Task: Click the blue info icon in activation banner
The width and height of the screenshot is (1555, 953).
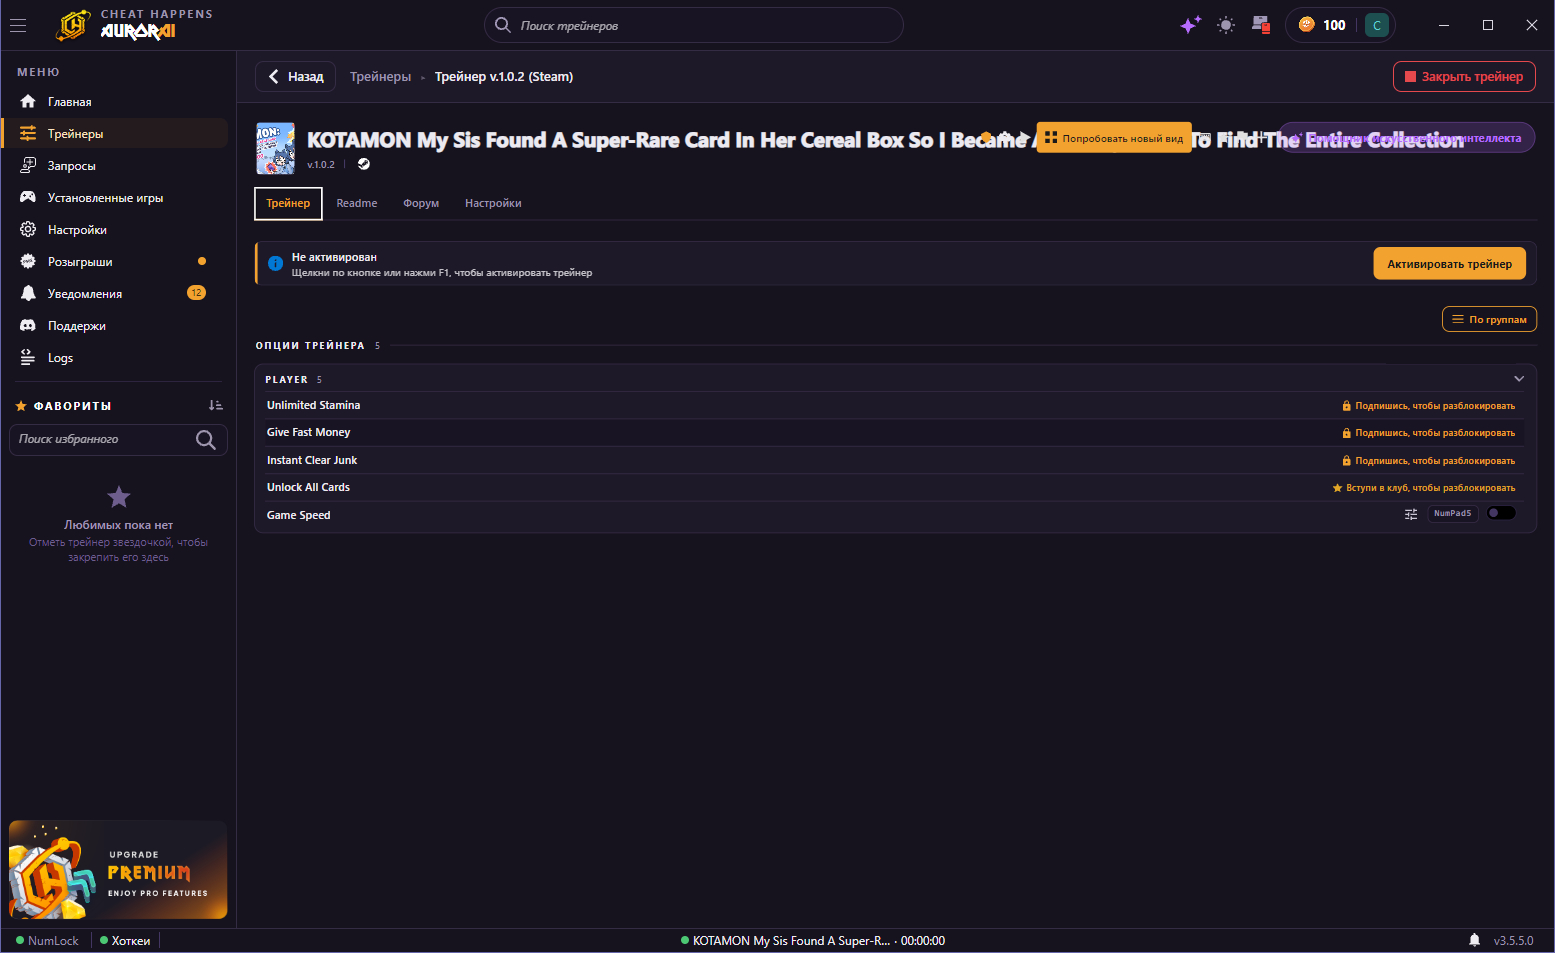Action: click(275, 264)
